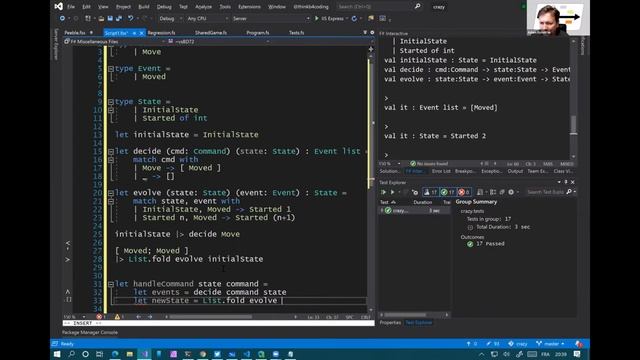Switch to the Regression.fs tab
The image size is (640, 360).
[161, 33]
